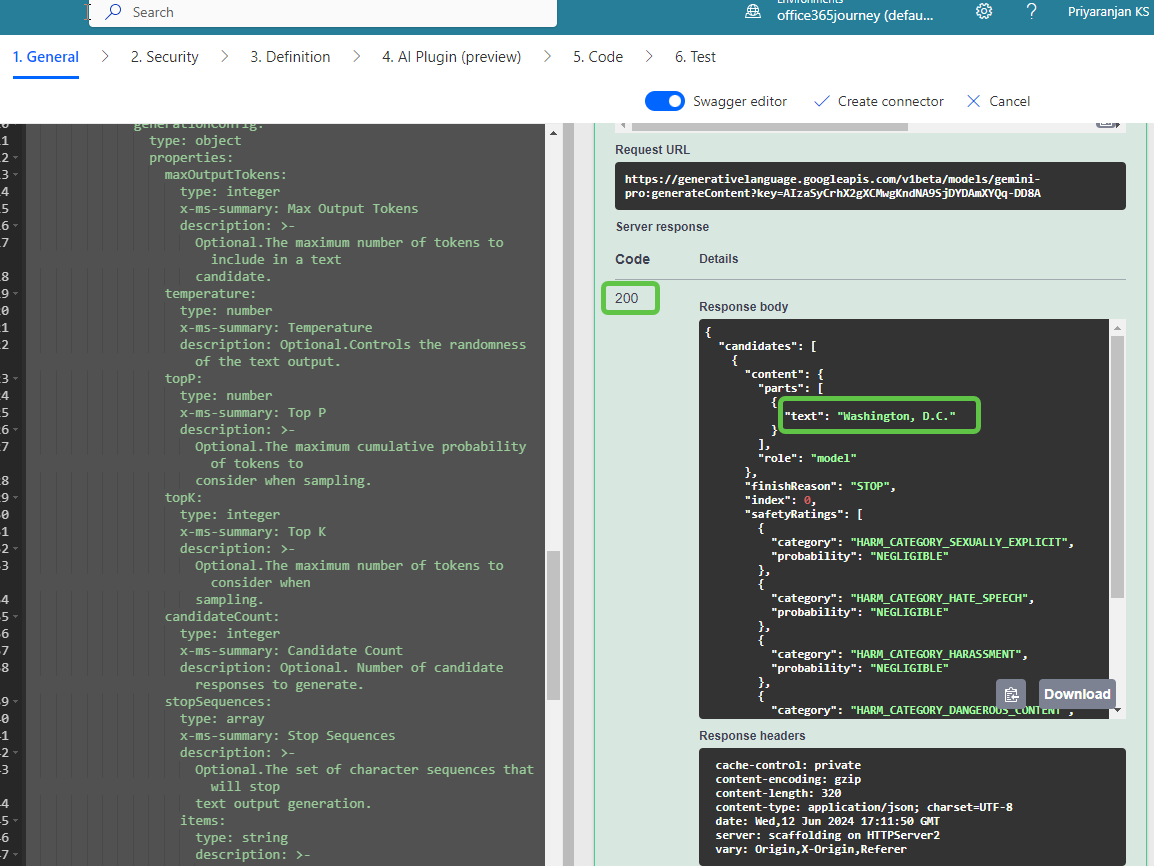Switch to the 2. Security tab
Image resolution: width=1154 pixels, height=866 pixels.
pos(164,57)
